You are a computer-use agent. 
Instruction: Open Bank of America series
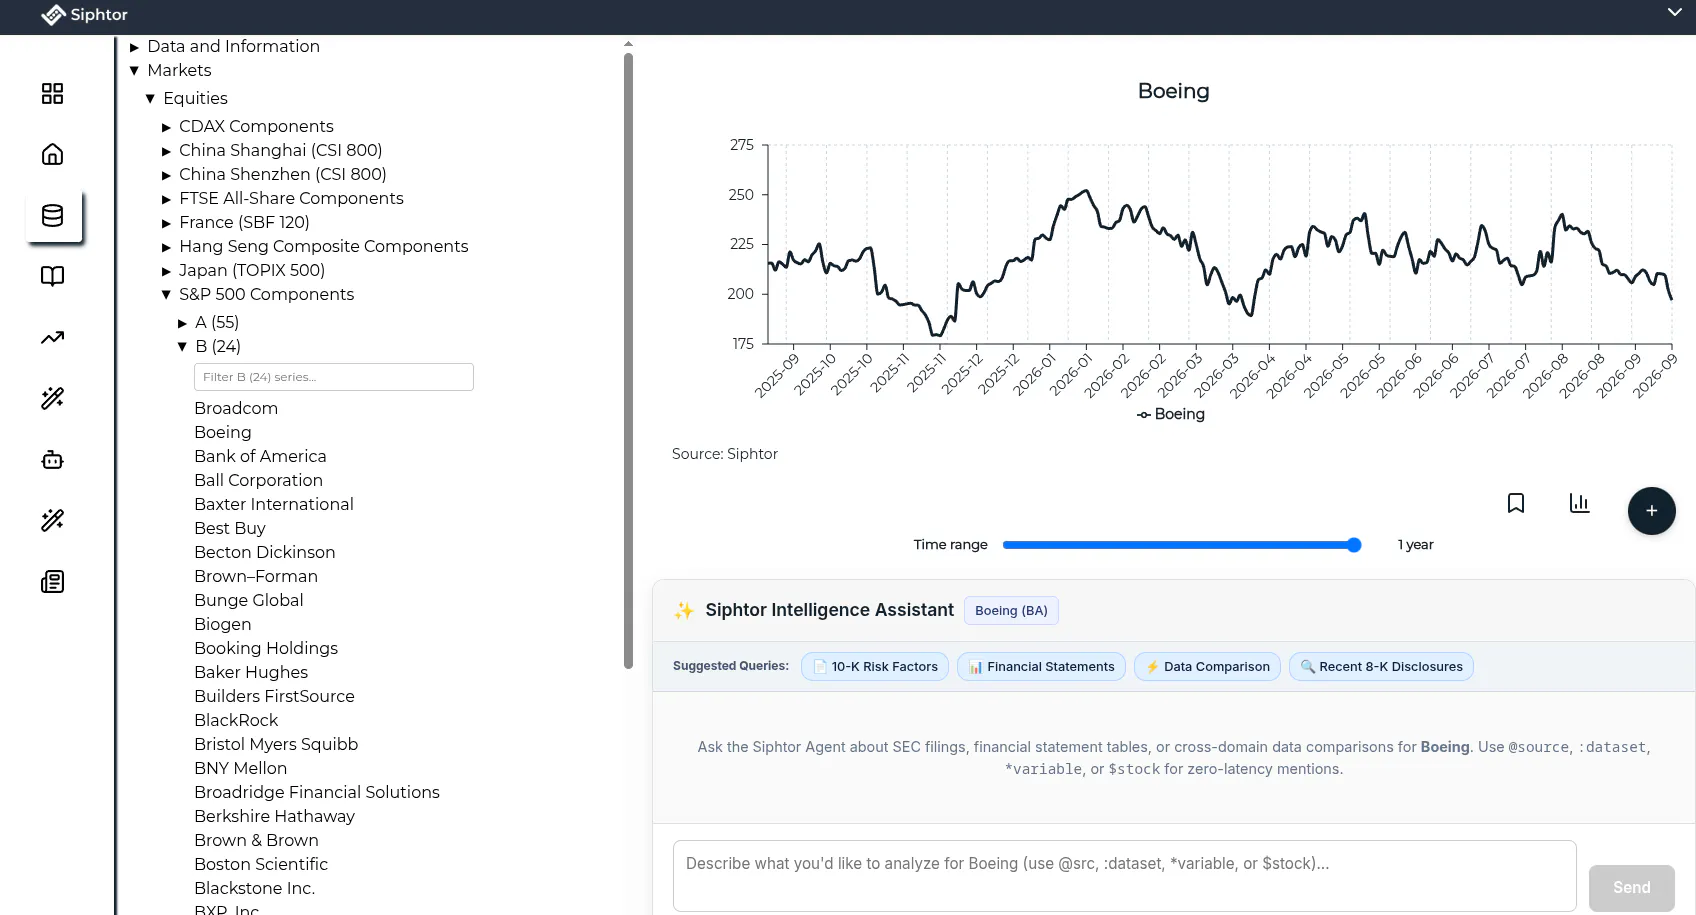pyautogui.click(x=260, y=456)
